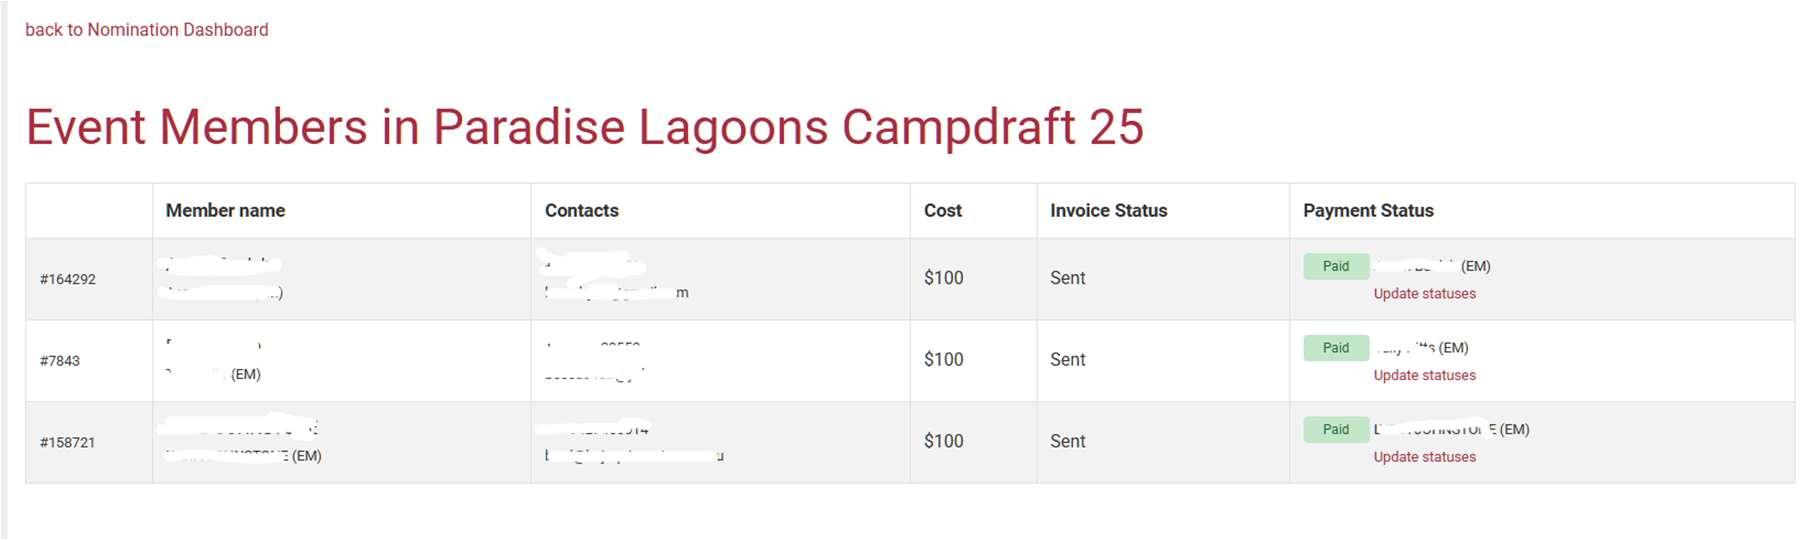The width and height of the screenshot is (1802, 540).
Task: Click Sent invoice status for #158721
Action: [1067, 441]
